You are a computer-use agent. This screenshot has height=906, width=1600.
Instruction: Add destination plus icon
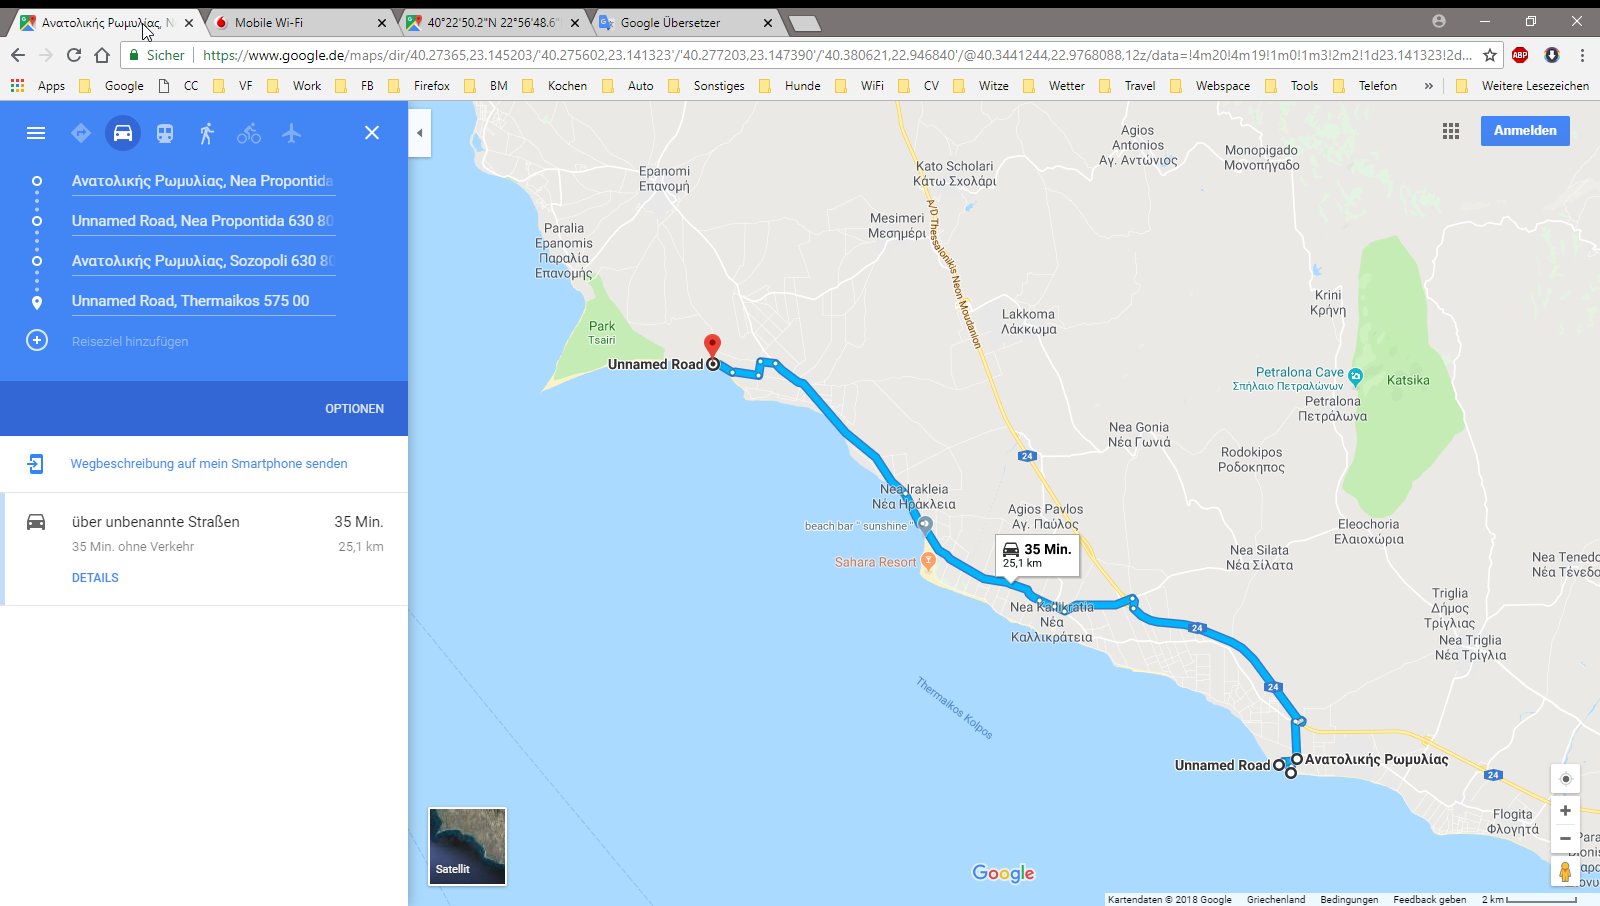[37, 341]
